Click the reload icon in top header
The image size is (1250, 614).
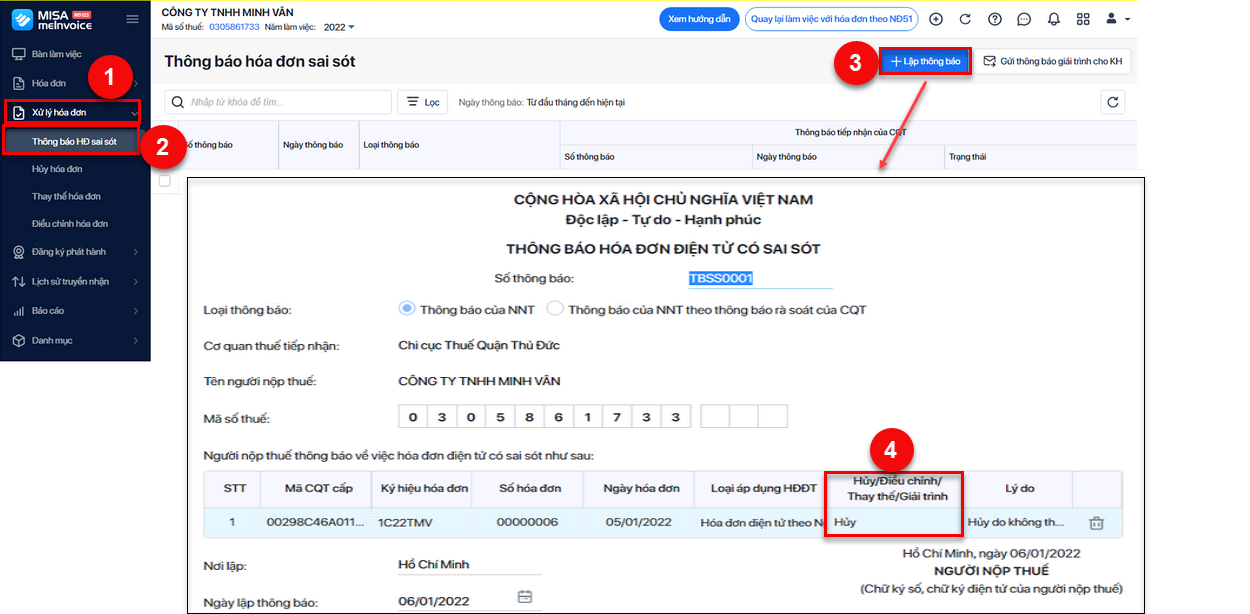965,19
